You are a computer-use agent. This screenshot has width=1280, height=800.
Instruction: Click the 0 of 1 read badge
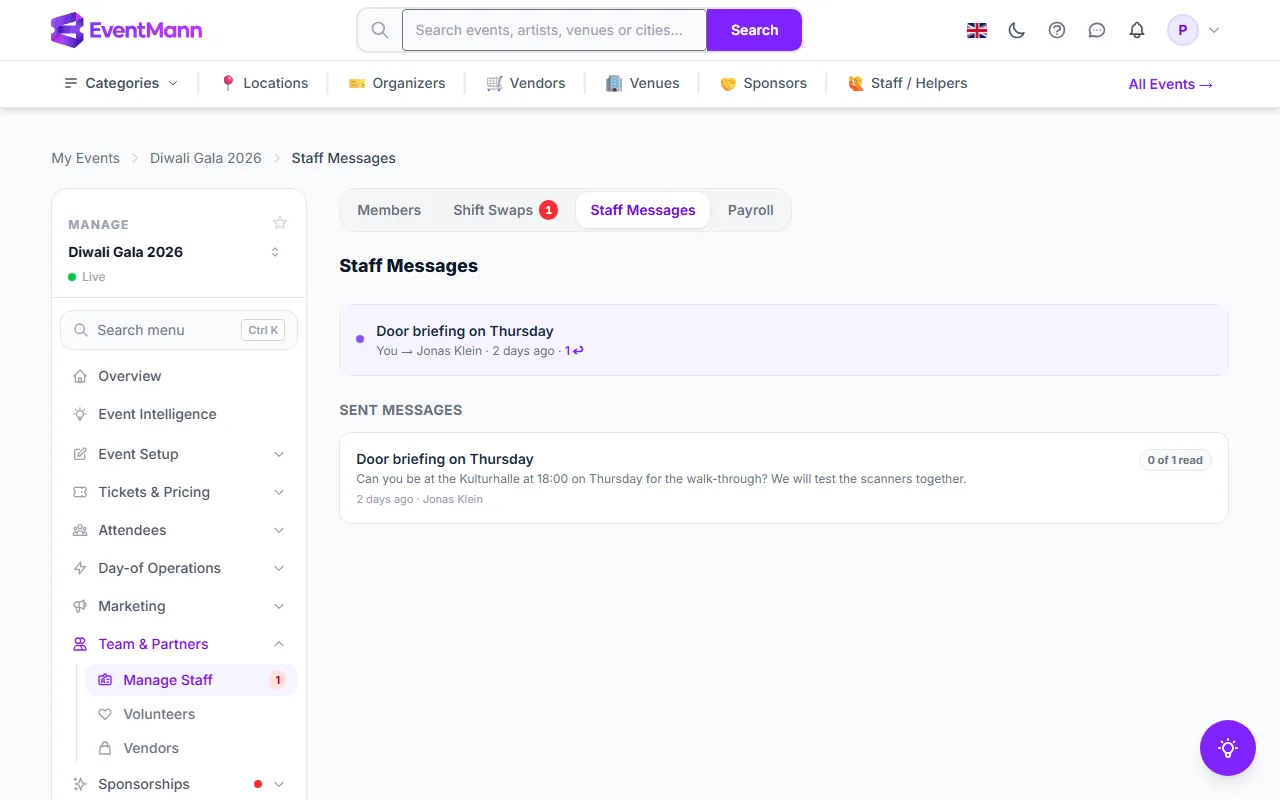tap(1175, 460)
